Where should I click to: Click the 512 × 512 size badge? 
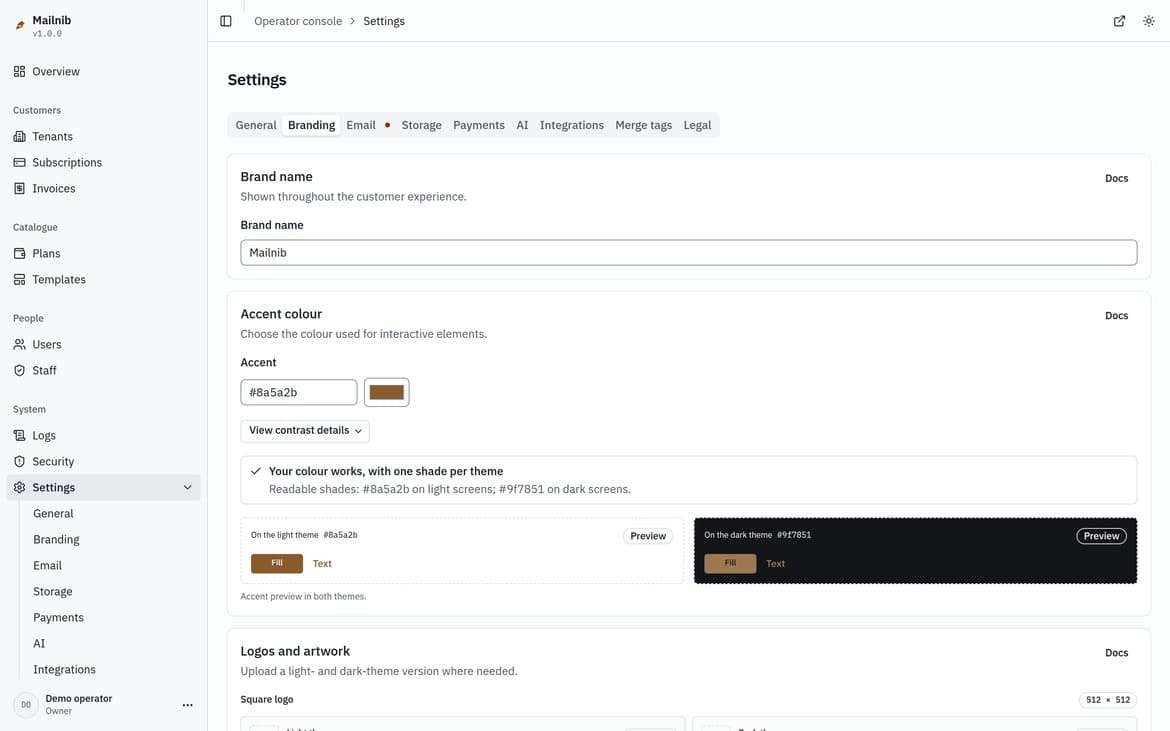[x=1107, y=700]
